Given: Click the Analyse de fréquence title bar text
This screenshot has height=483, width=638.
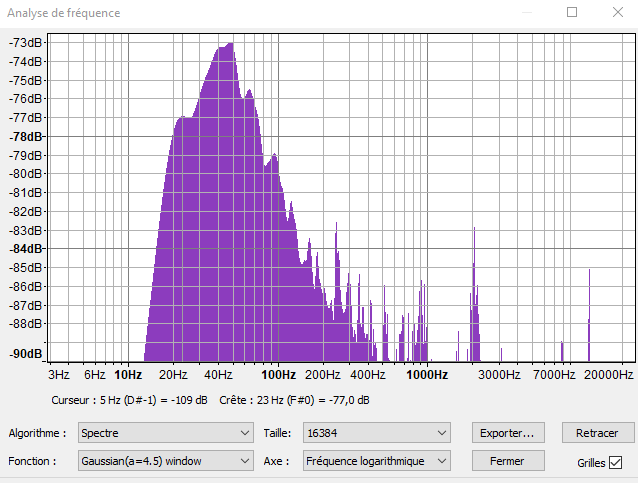Looking at the screenshot, I should (x=64, y=13).
